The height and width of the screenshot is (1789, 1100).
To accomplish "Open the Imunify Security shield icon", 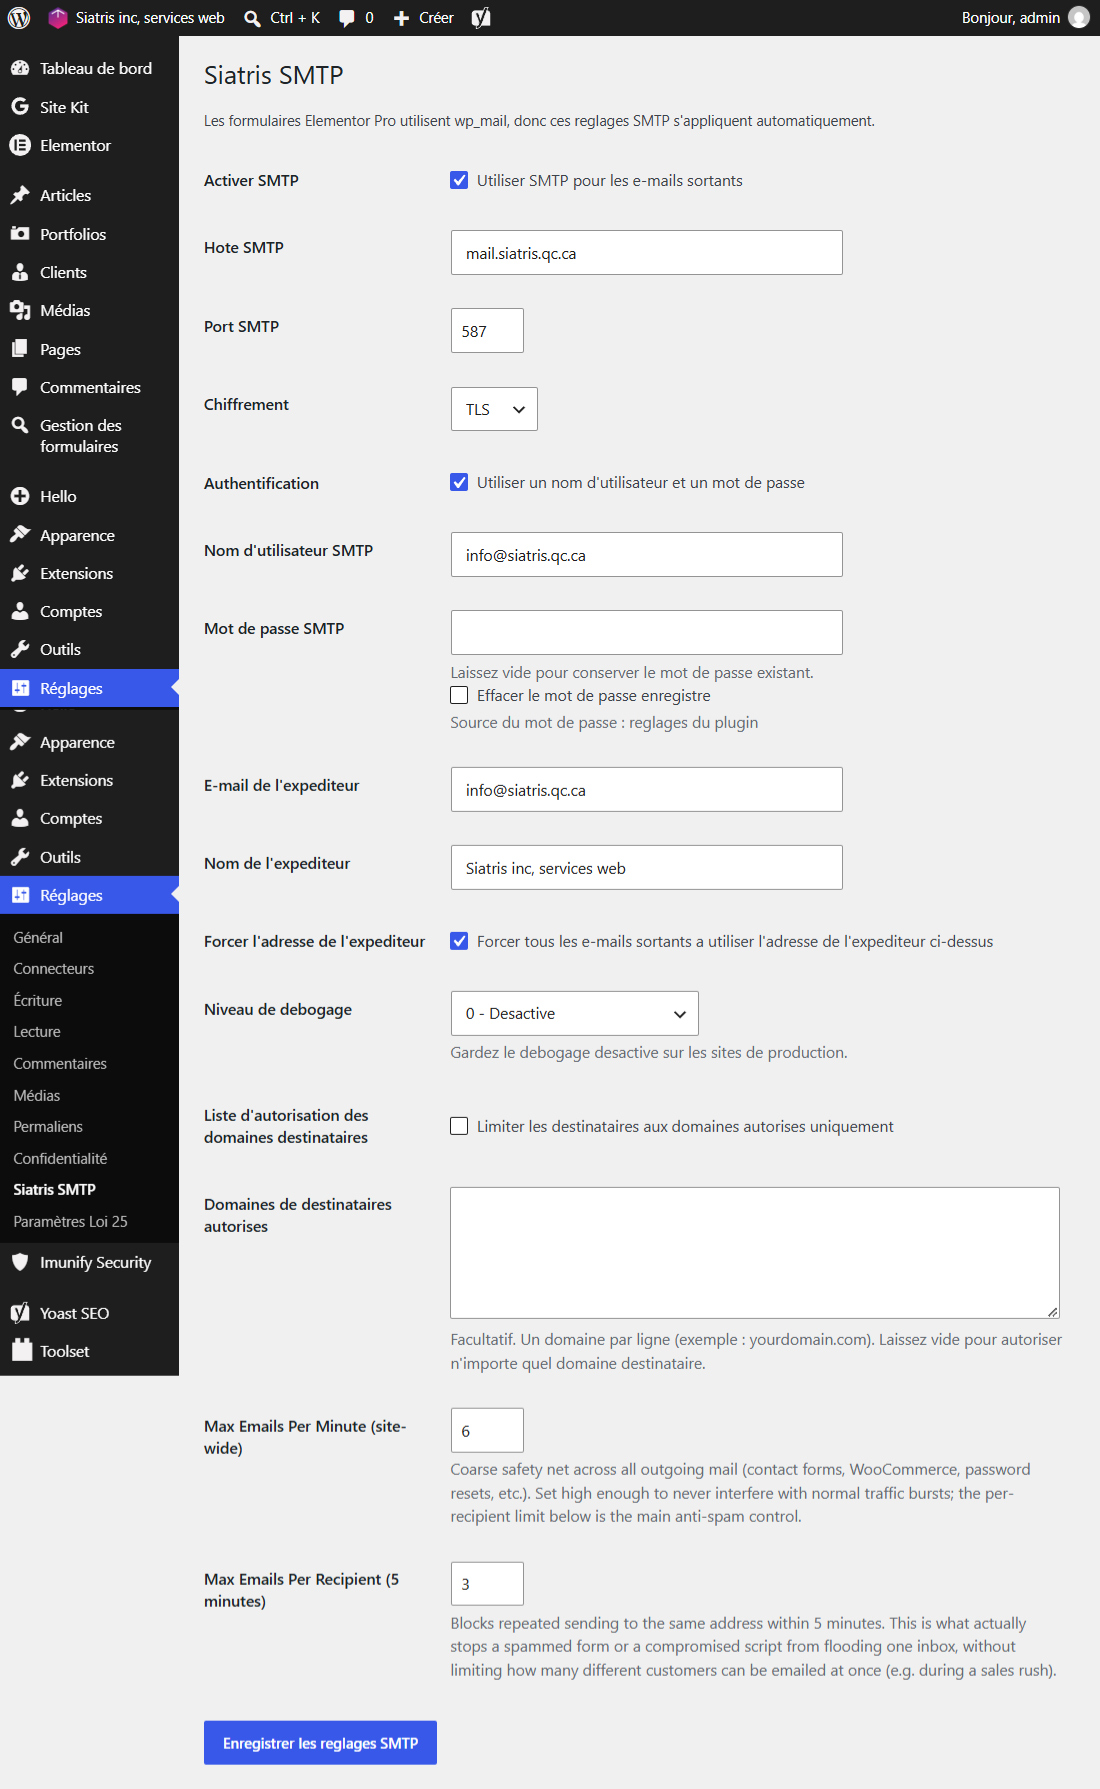I will pos(20,1262).
